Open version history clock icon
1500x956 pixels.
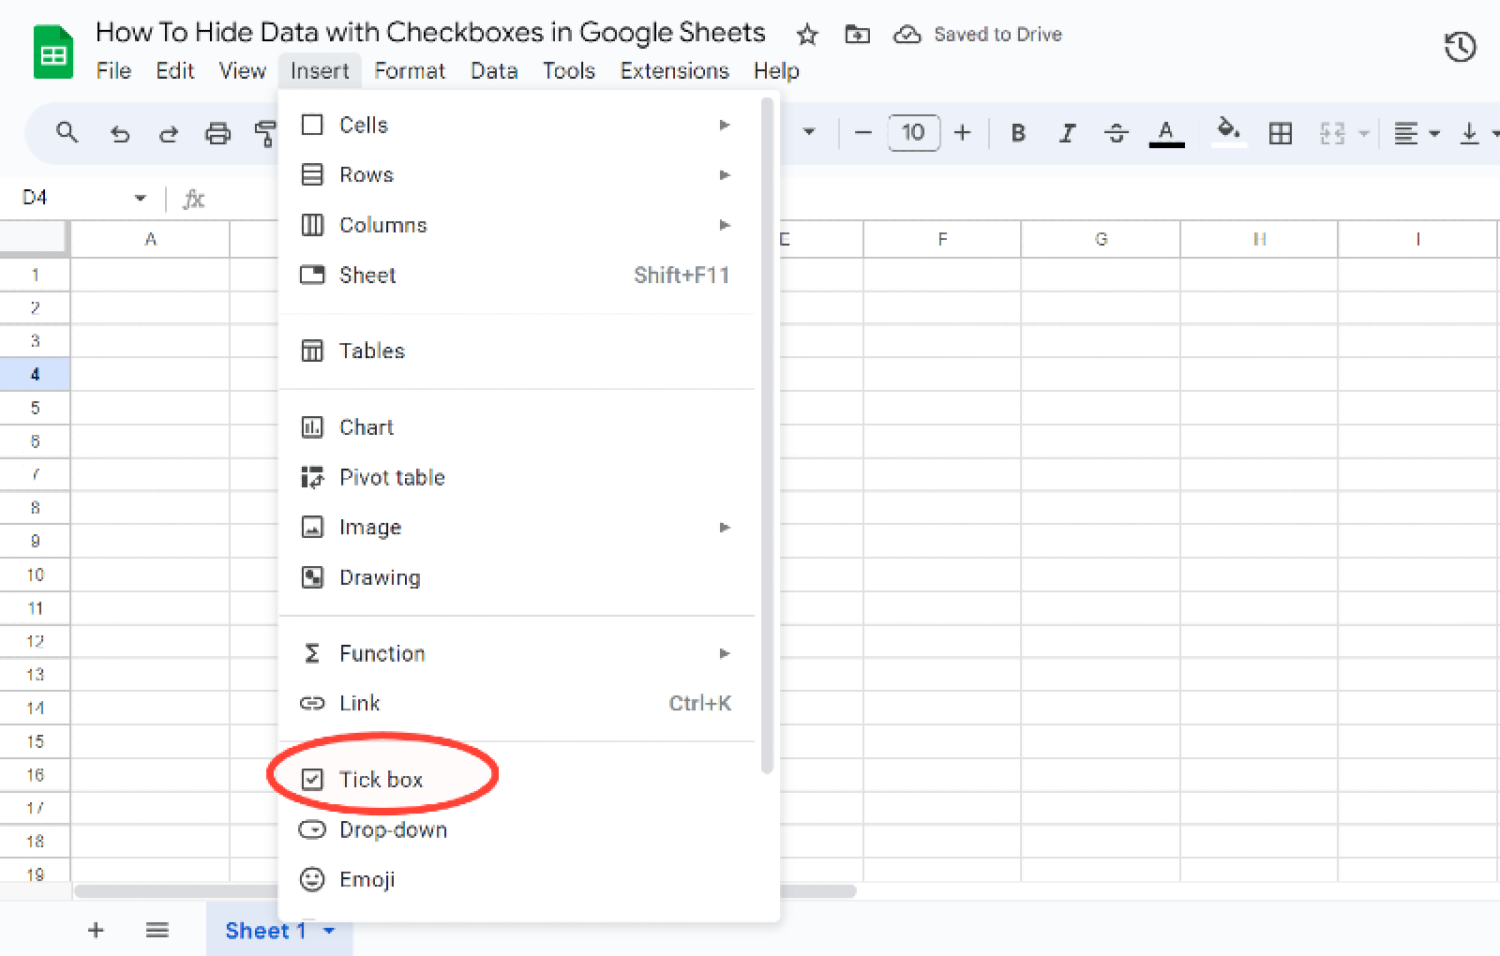tap(1460, 47)
